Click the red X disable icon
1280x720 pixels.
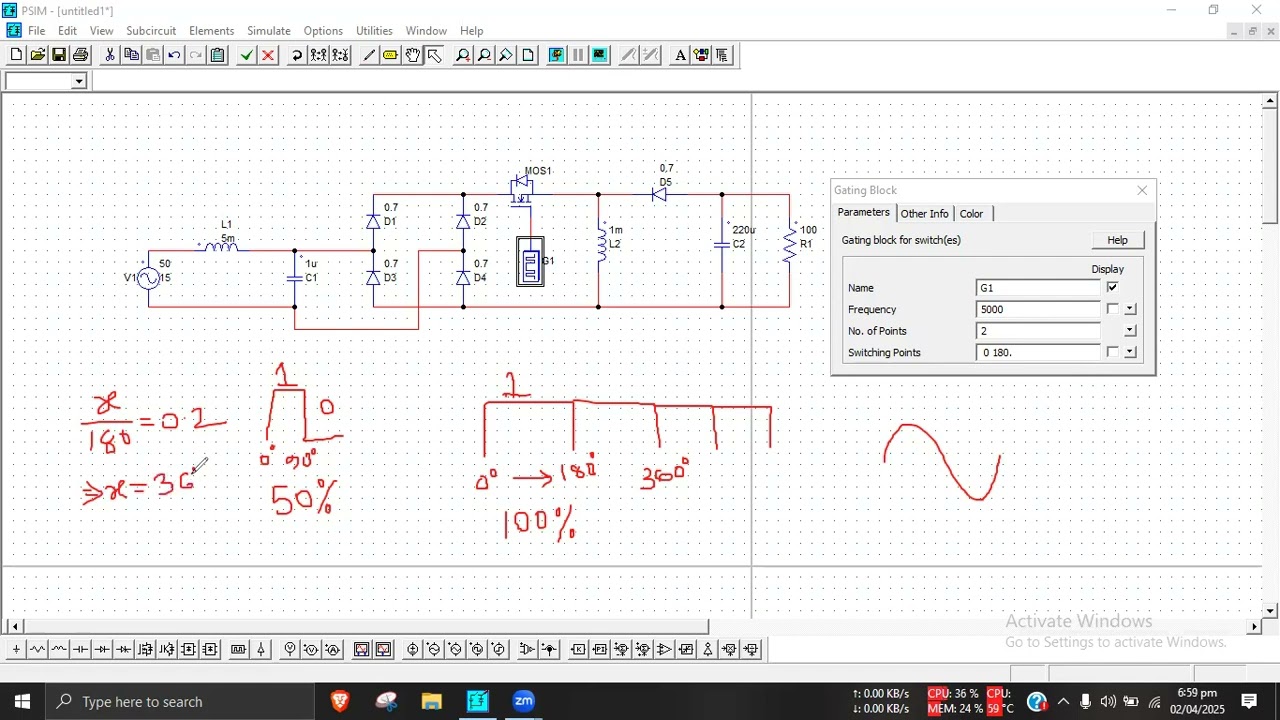click(268, 55)
